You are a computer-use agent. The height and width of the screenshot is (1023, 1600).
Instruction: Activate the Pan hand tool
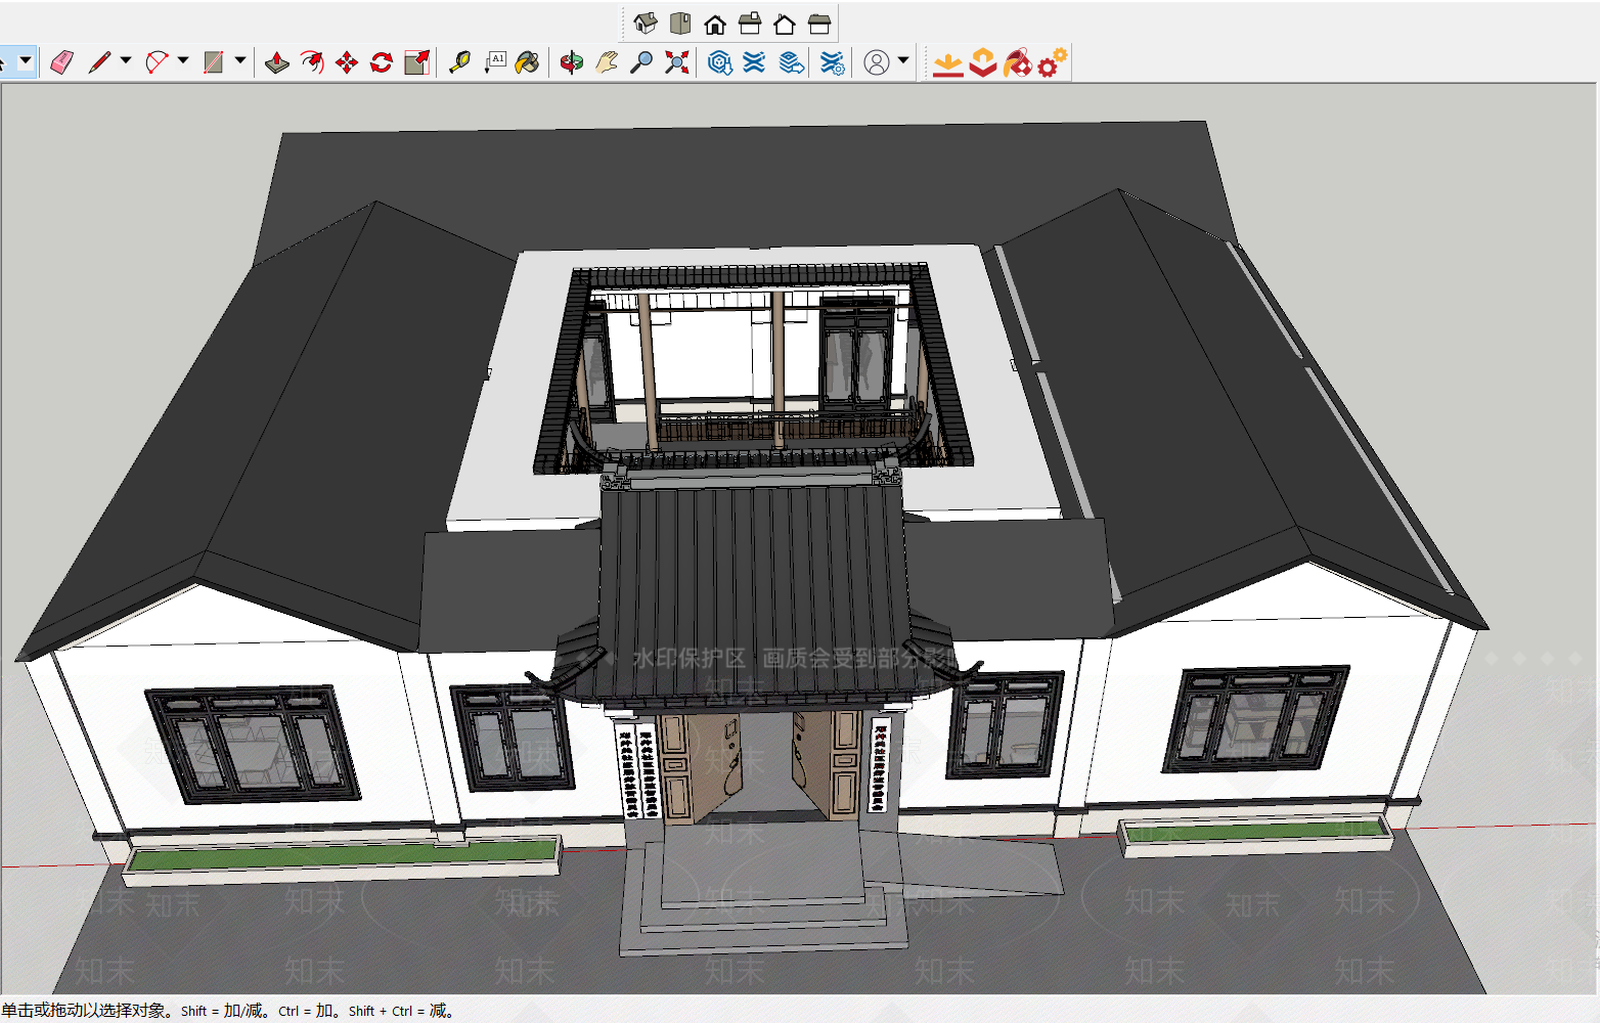[x=607, y=63]
